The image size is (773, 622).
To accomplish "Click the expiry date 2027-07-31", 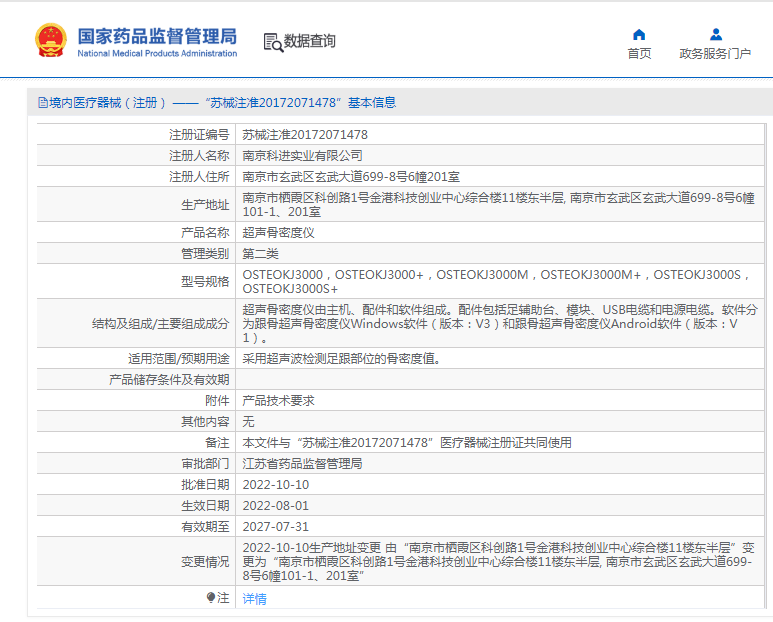I will 276,527.
